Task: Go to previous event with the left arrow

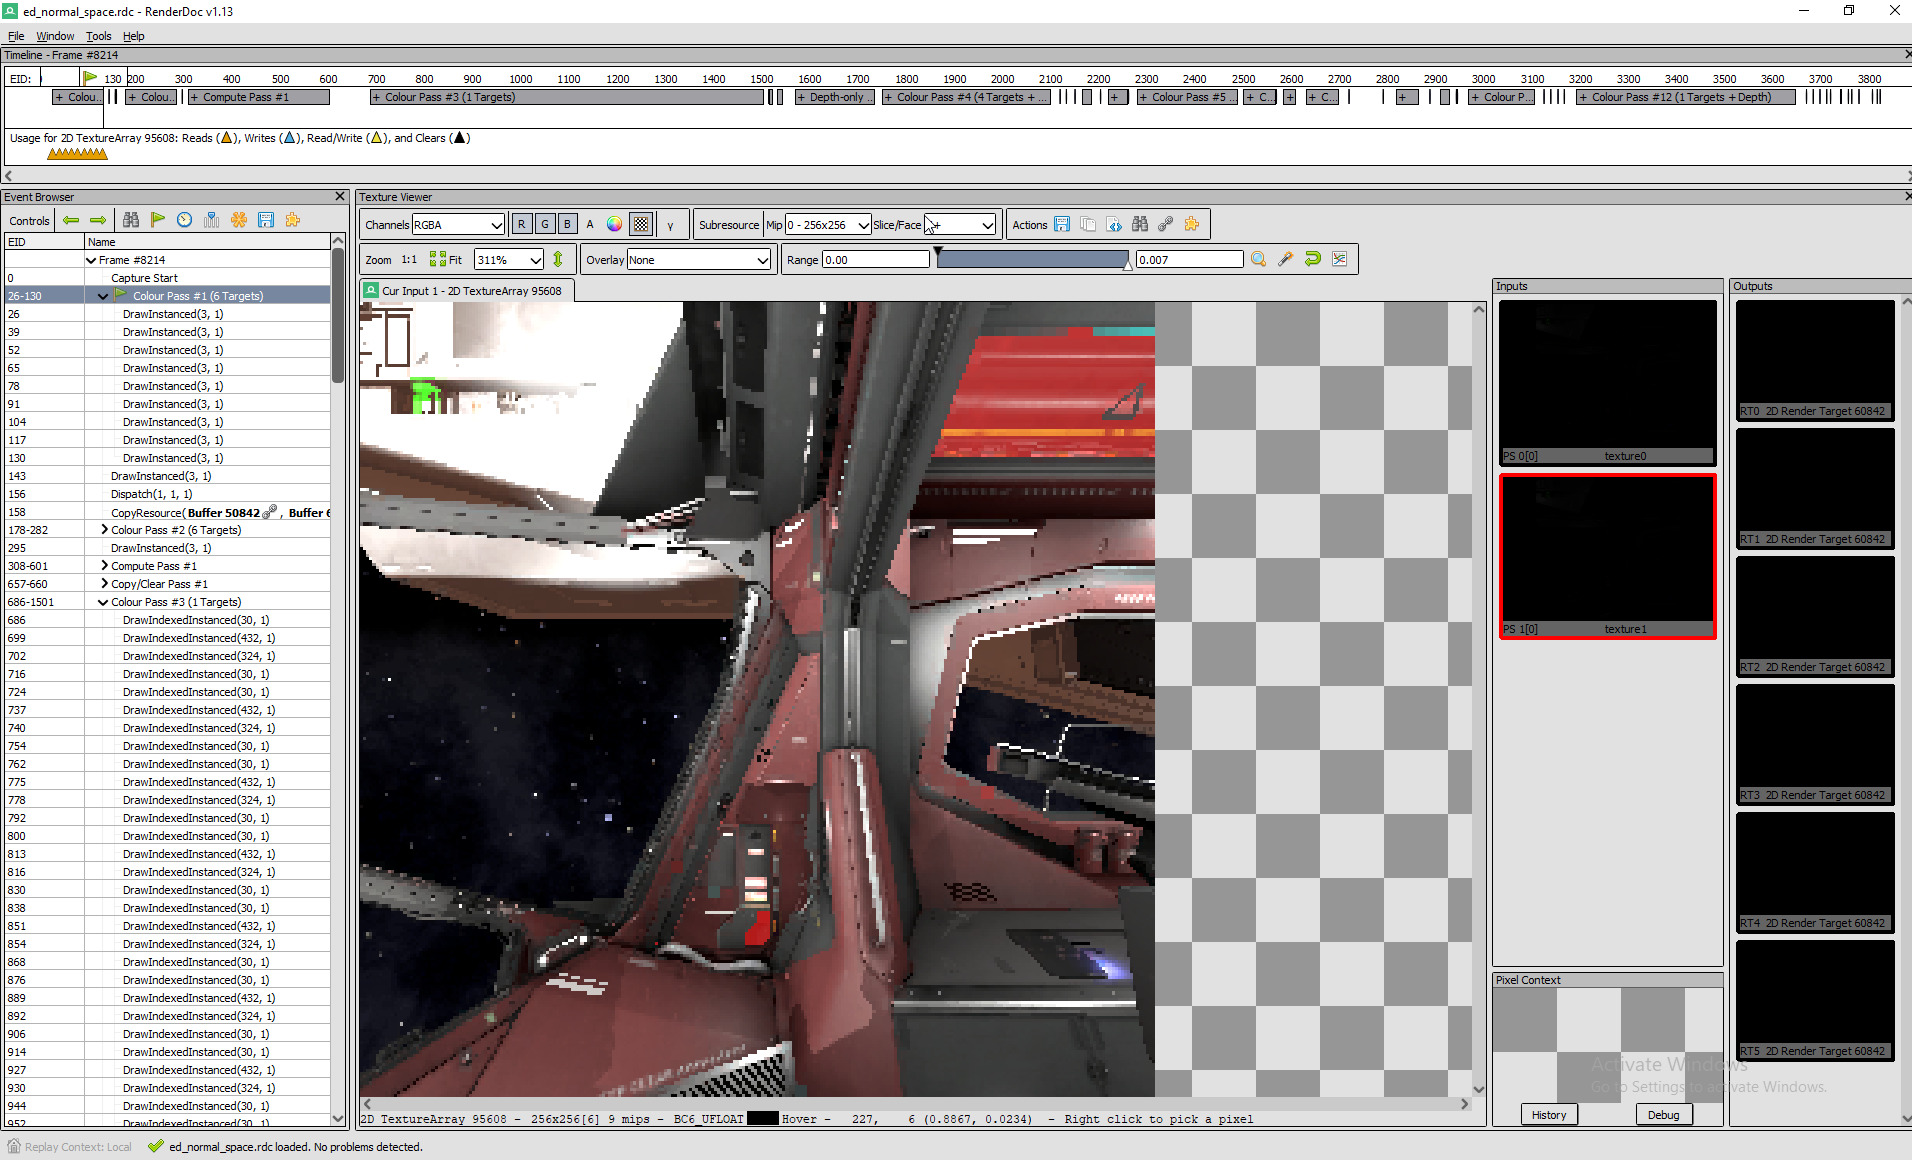Action: (71, 220)
